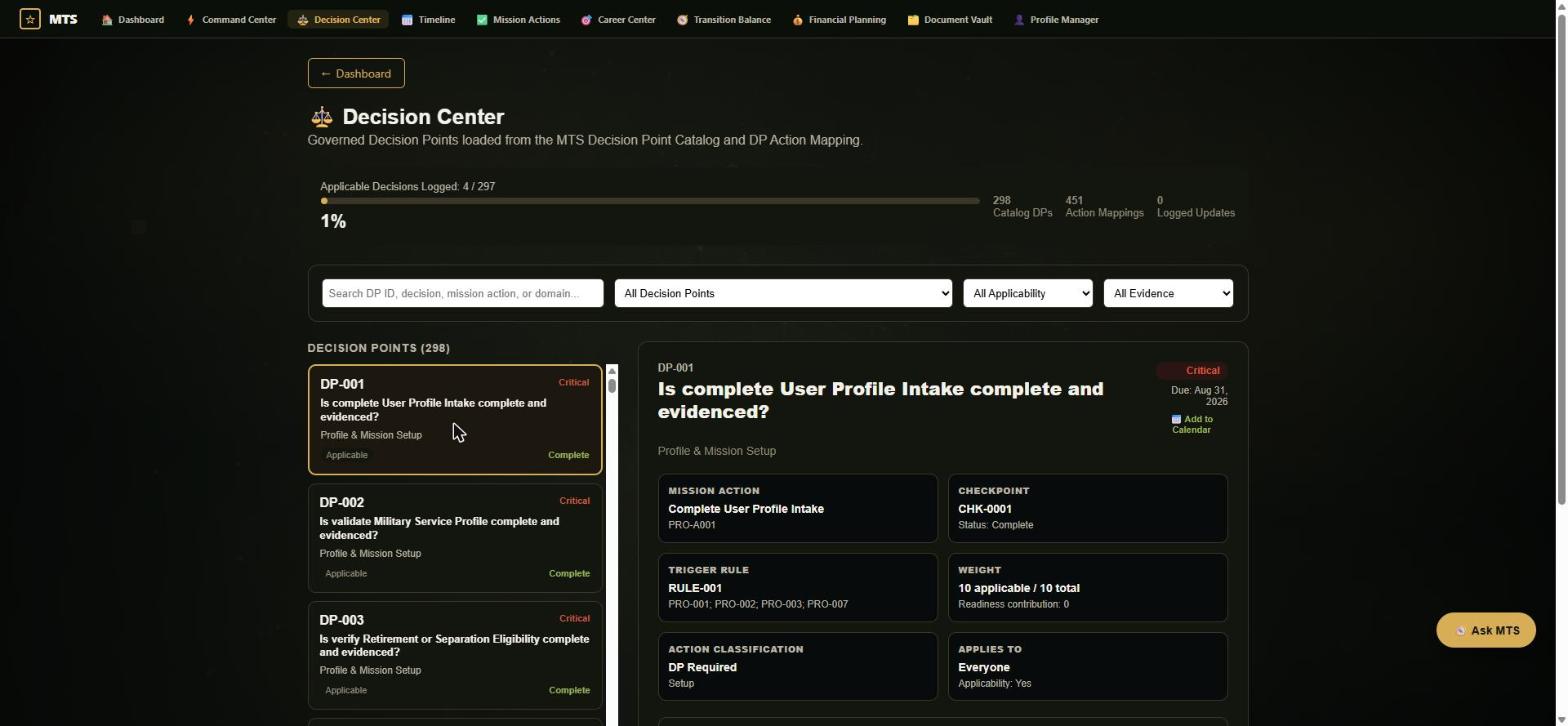The width and height of the screenshot is (1568, 726).
Task: Select the DP-002 Military Service Profile card
Action: click(x=455, y=538)
